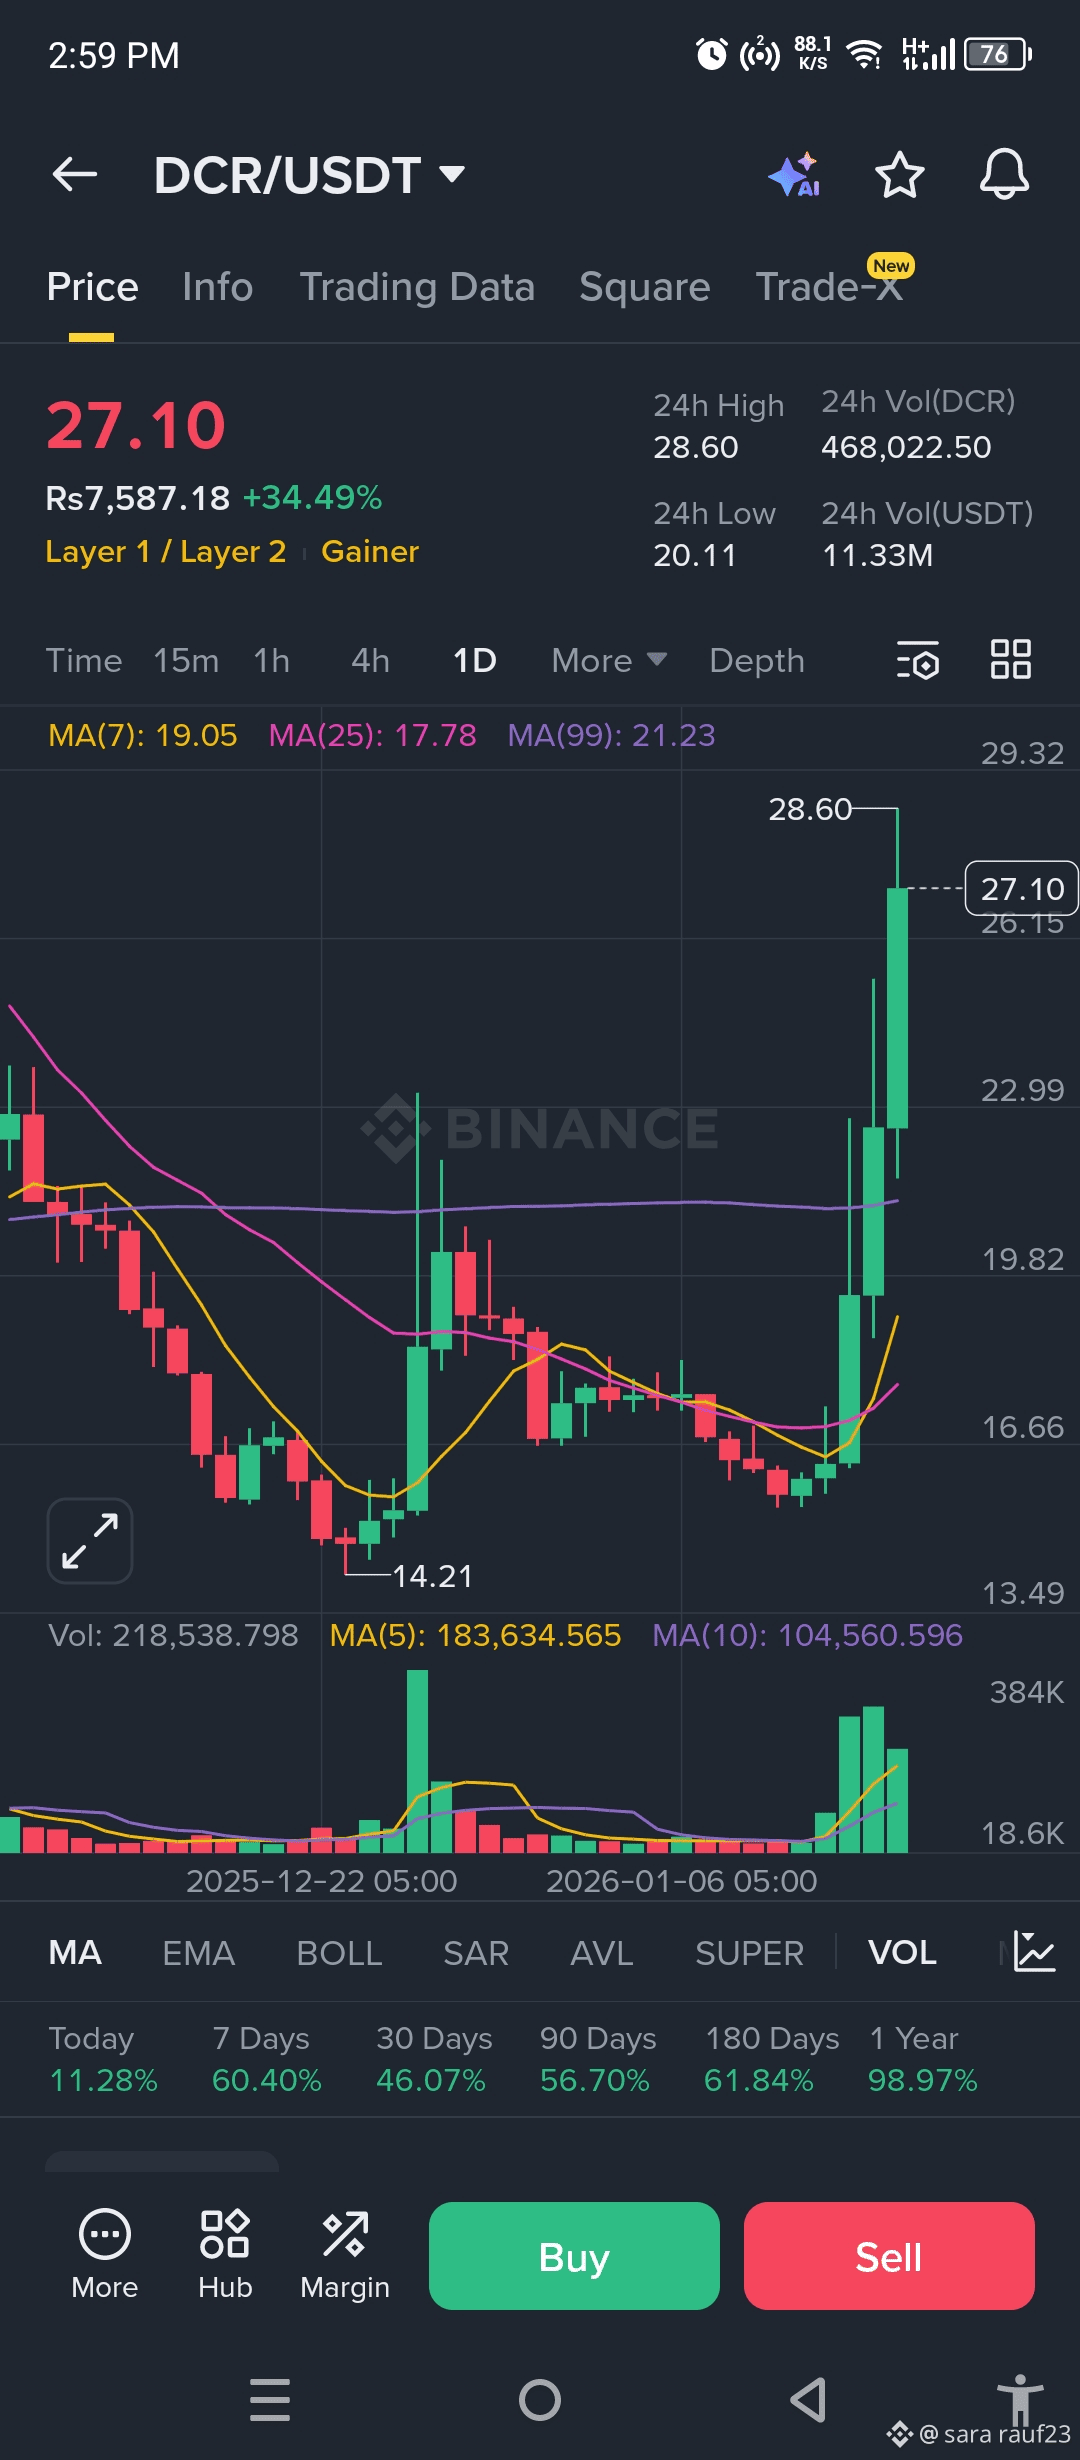Open chart settings icon

pyautogui.click(x=918, y=660)
